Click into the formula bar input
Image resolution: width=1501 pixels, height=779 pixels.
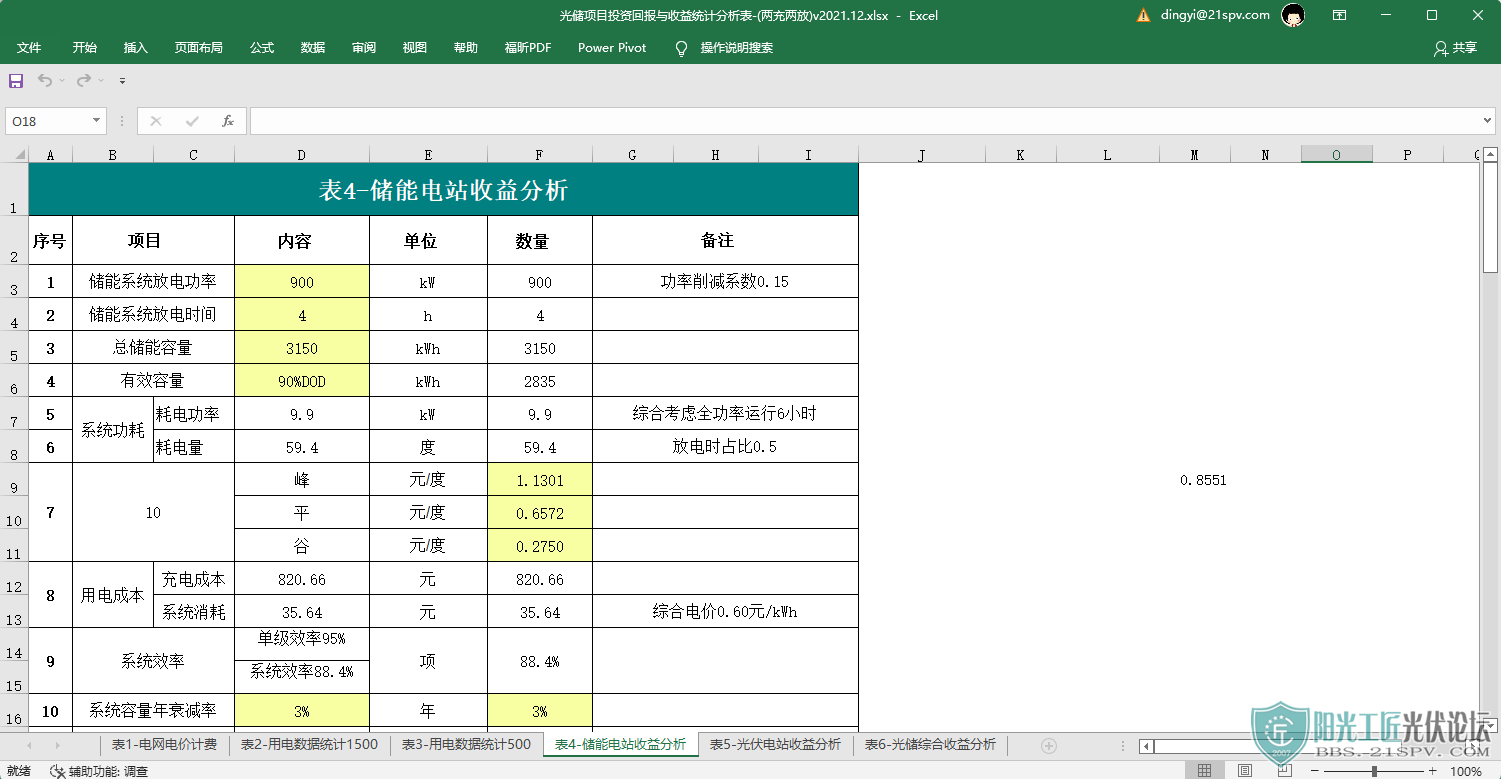tap(865, 121)
